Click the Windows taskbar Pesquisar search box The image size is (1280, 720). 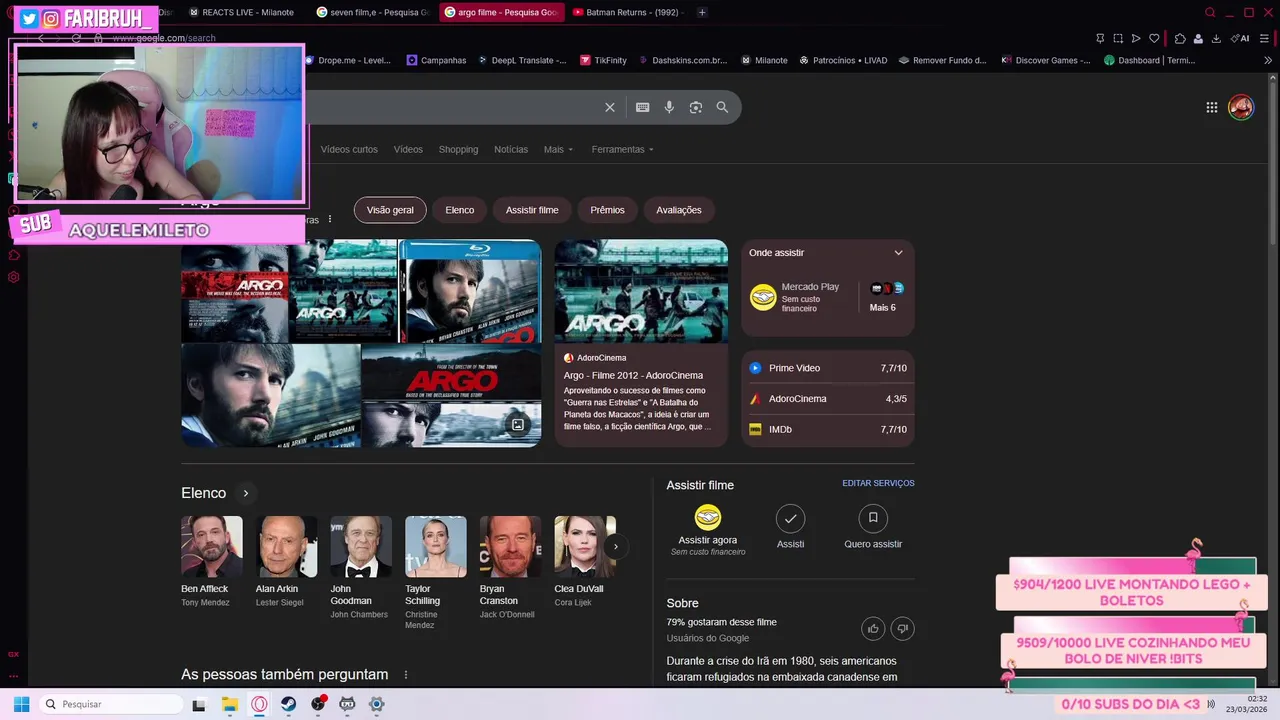click(110, 704)
